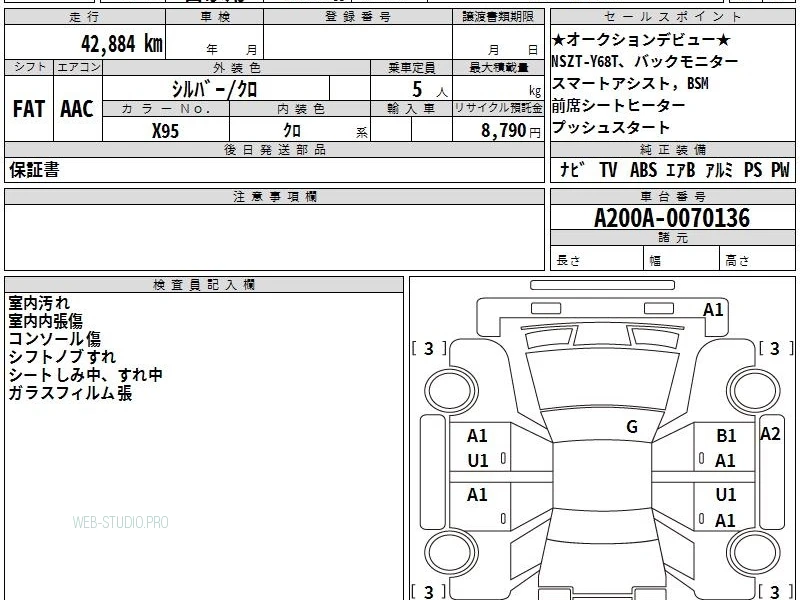Select the 最大積載量 header
Screen dimensions: 800x600
pyautogui.click(x=498, y=67)
